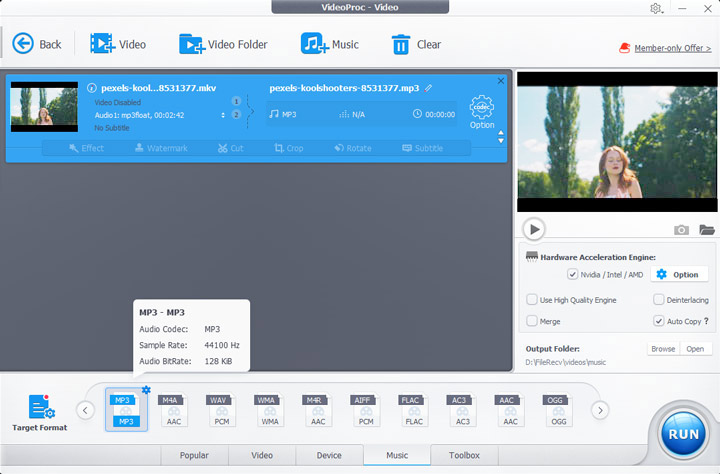
Task: Clear the file list with trash icon
Action: (400, 45)
